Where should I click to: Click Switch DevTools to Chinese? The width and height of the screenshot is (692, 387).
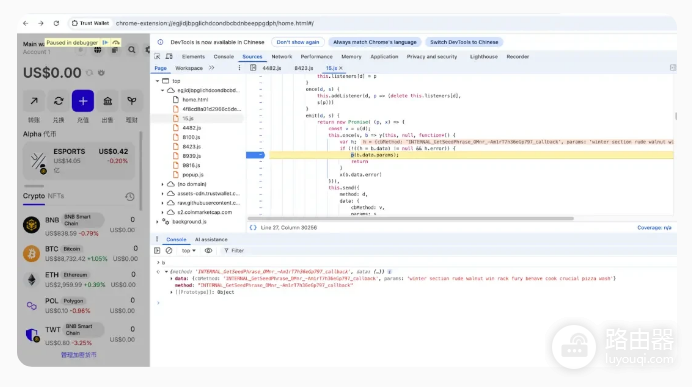(x=464, y=42)
